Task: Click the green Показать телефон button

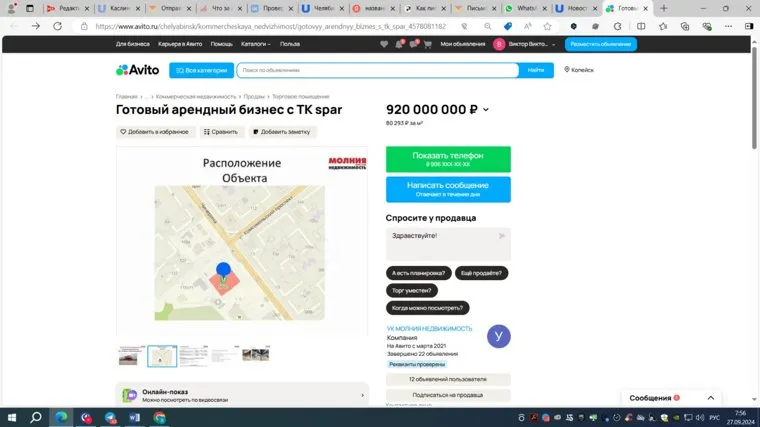Action: coord(447,159)
